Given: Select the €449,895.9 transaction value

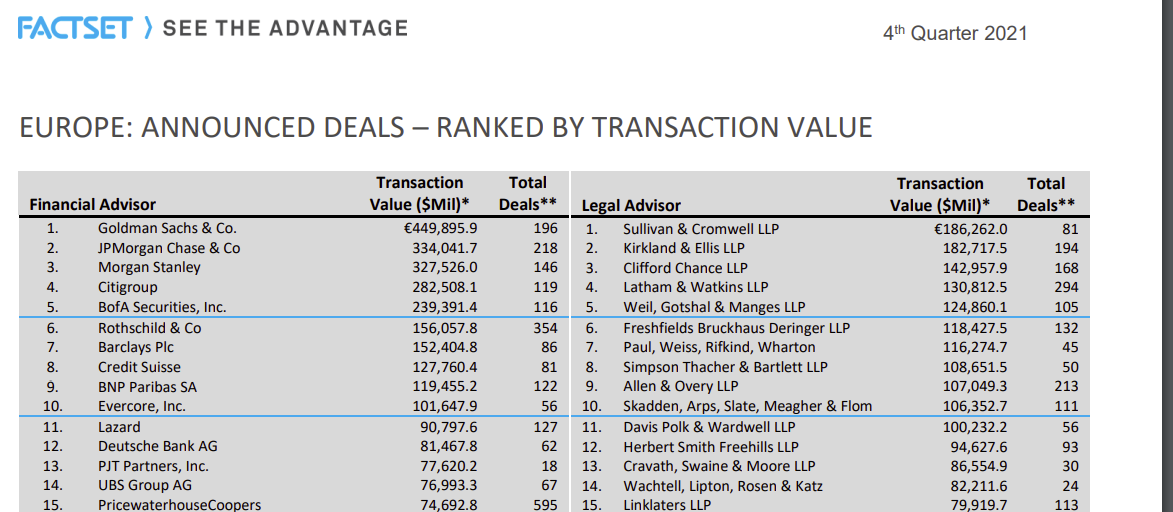Looking at the screenshot, I should 439,228.
